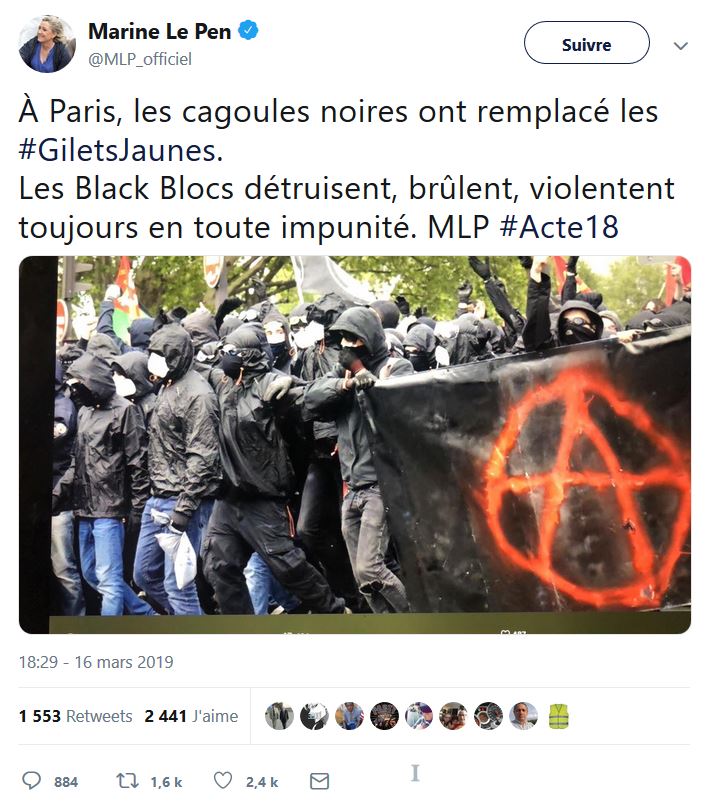Screen dimensions: 706x805
Task: View the 2 441 J'aime list
Action: [191, 716]
